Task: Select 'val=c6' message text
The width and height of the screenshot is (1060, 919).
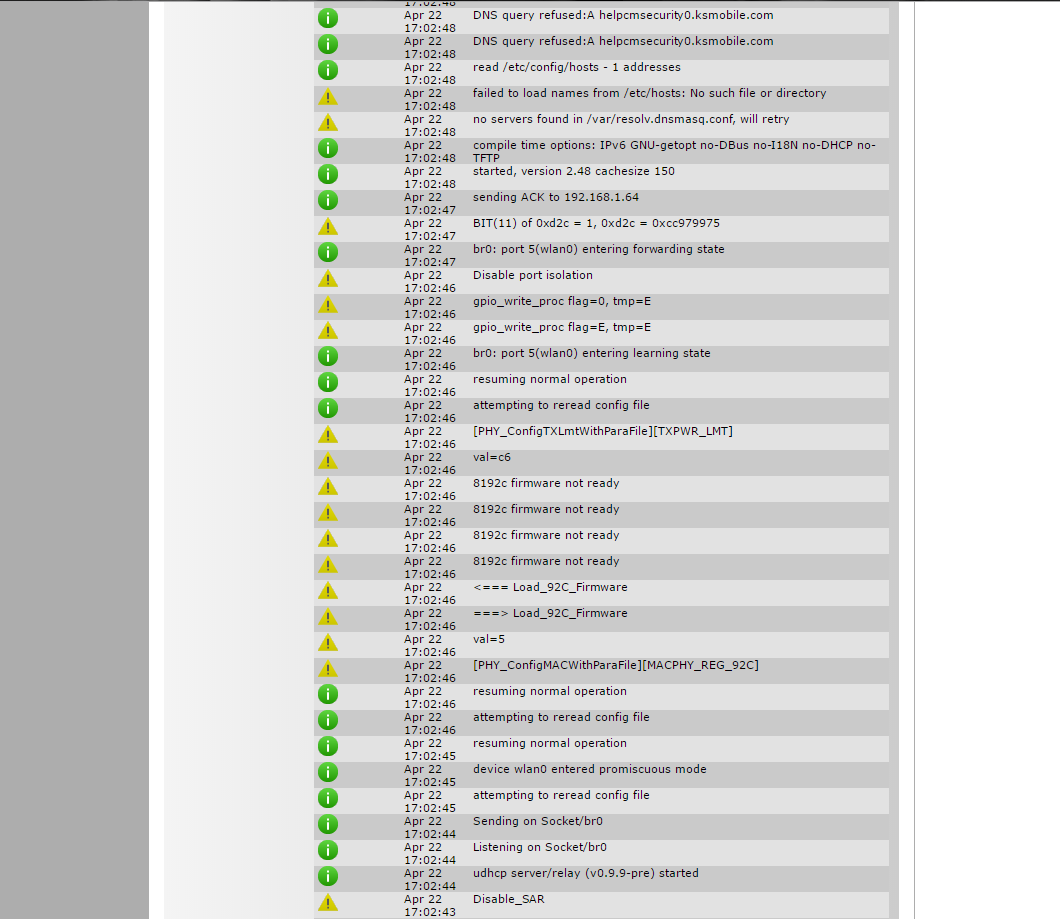Action: [x=491, y=457]
